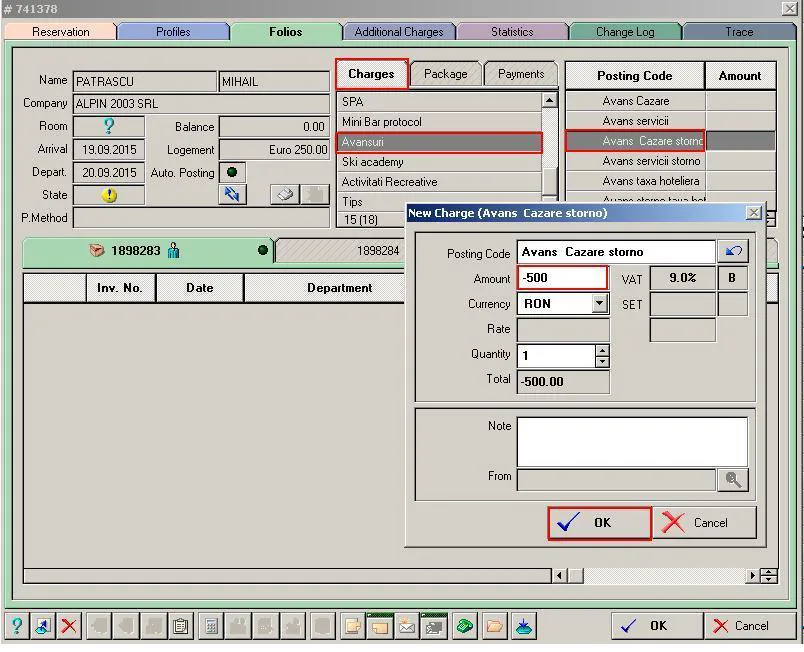Expand the Currency RON dropdown
Viewport: 804px width, 652px height.
(x=599, y=303)
